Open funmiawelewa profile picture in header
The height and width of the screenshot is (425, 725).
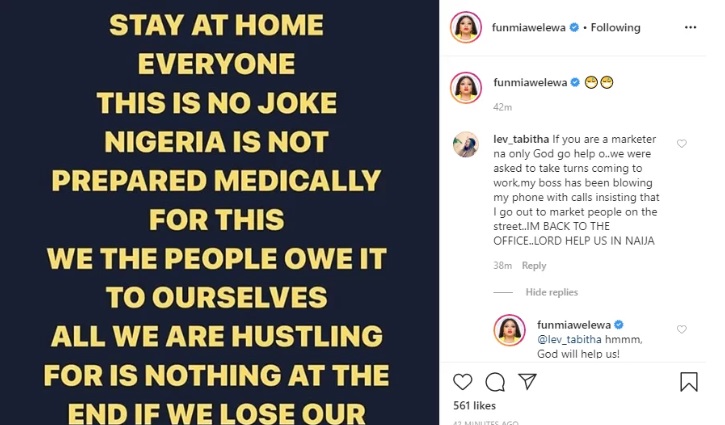(x=466, y=28)
